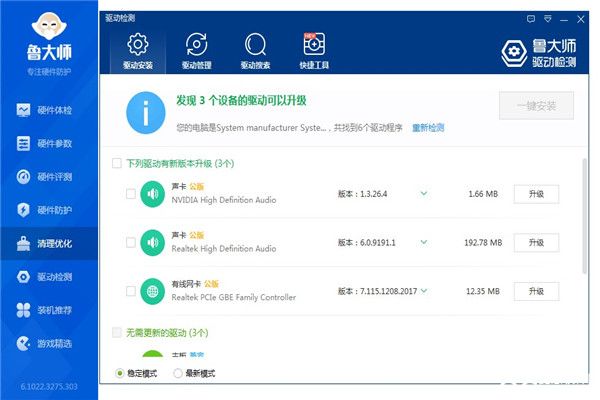This screenshot has height=400, width=600.
Task: Click 无需更新的驱动 (3个) label
Action: pyautogui.click(x=167, y=333)
